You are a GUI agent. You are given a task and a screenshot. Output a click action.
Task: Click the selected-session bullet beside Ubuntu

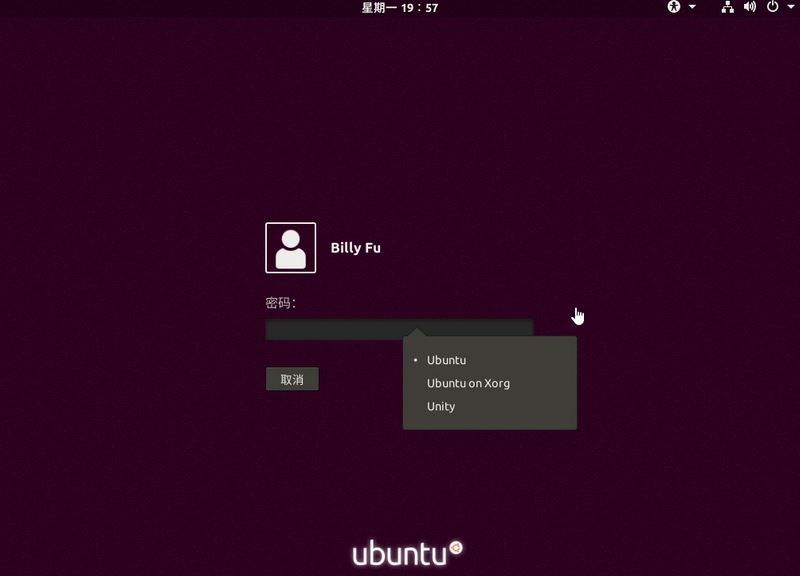415,360
